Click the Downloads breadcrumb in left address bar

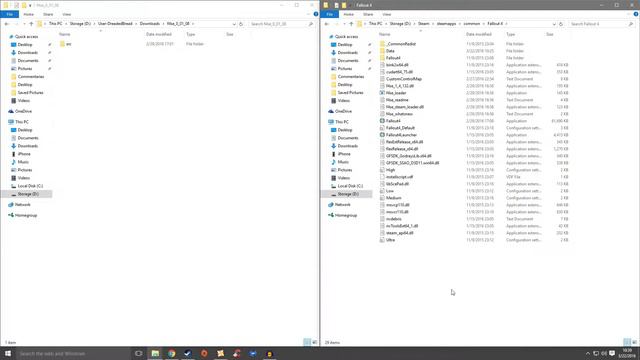(150, 24)
